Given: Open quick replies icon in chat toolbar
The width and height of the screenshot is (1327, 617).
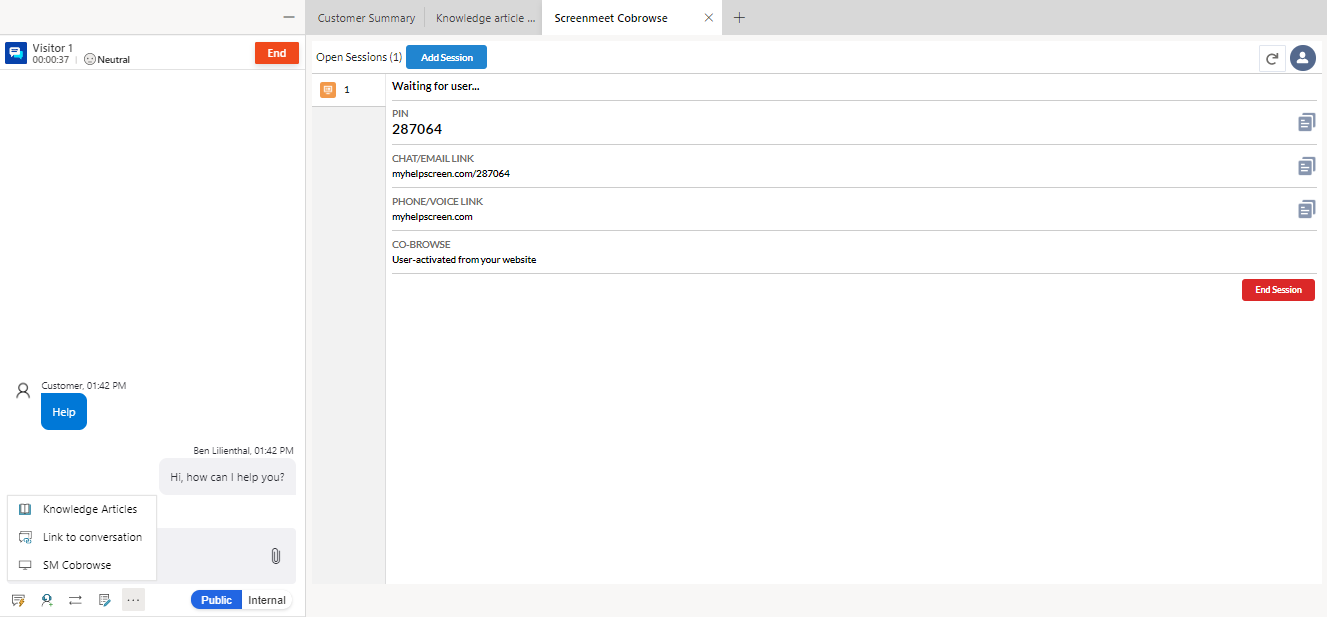Looking at the screenshot, I should coord(18,600).
